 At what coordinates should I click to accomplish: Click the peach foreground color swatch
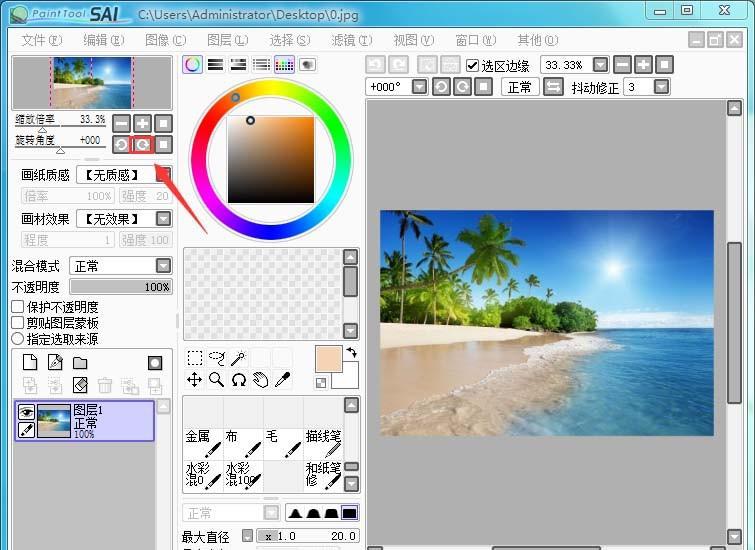pyautogui.click(x=328, y=359)
